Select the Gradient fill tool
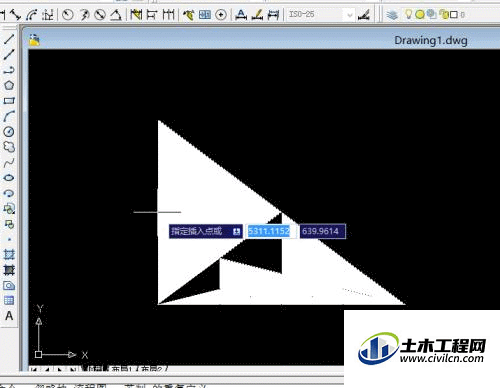The image size is (500, 388). 9,270
